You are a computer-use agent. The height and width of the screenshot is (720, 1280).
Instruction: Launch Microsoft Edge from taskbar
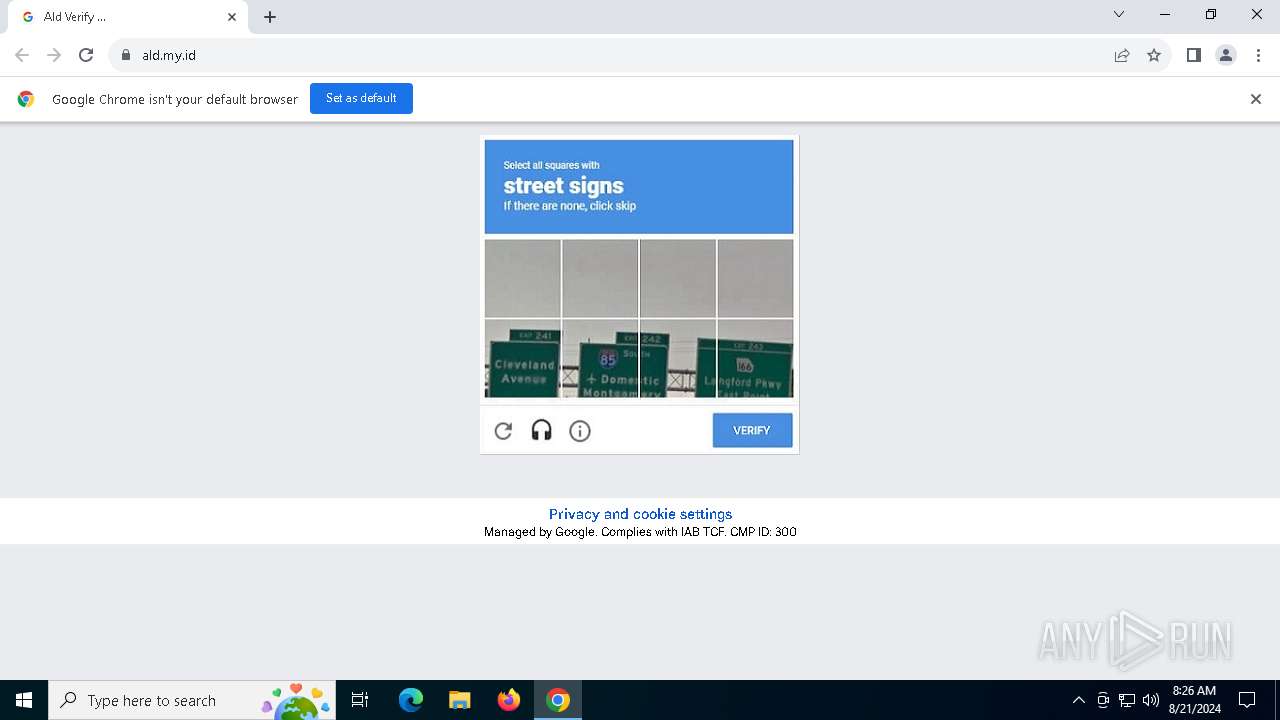coord(411,700)
